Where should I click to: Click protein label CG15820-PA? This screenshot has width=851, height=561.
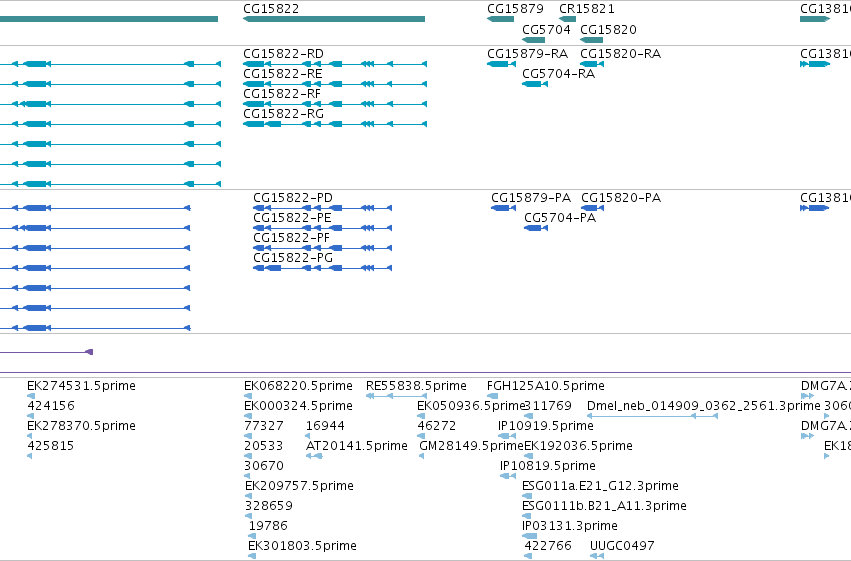(x=621, y=197)
